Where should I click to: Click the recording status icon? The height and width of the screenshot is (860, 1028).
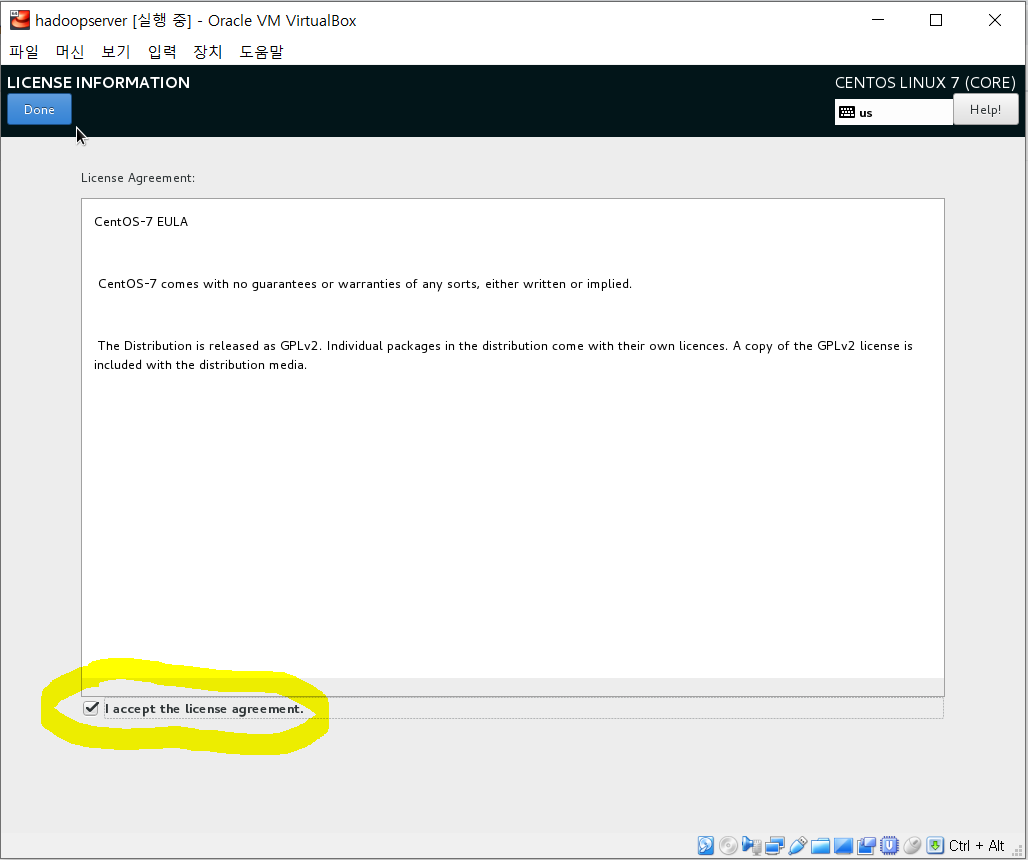866,846
